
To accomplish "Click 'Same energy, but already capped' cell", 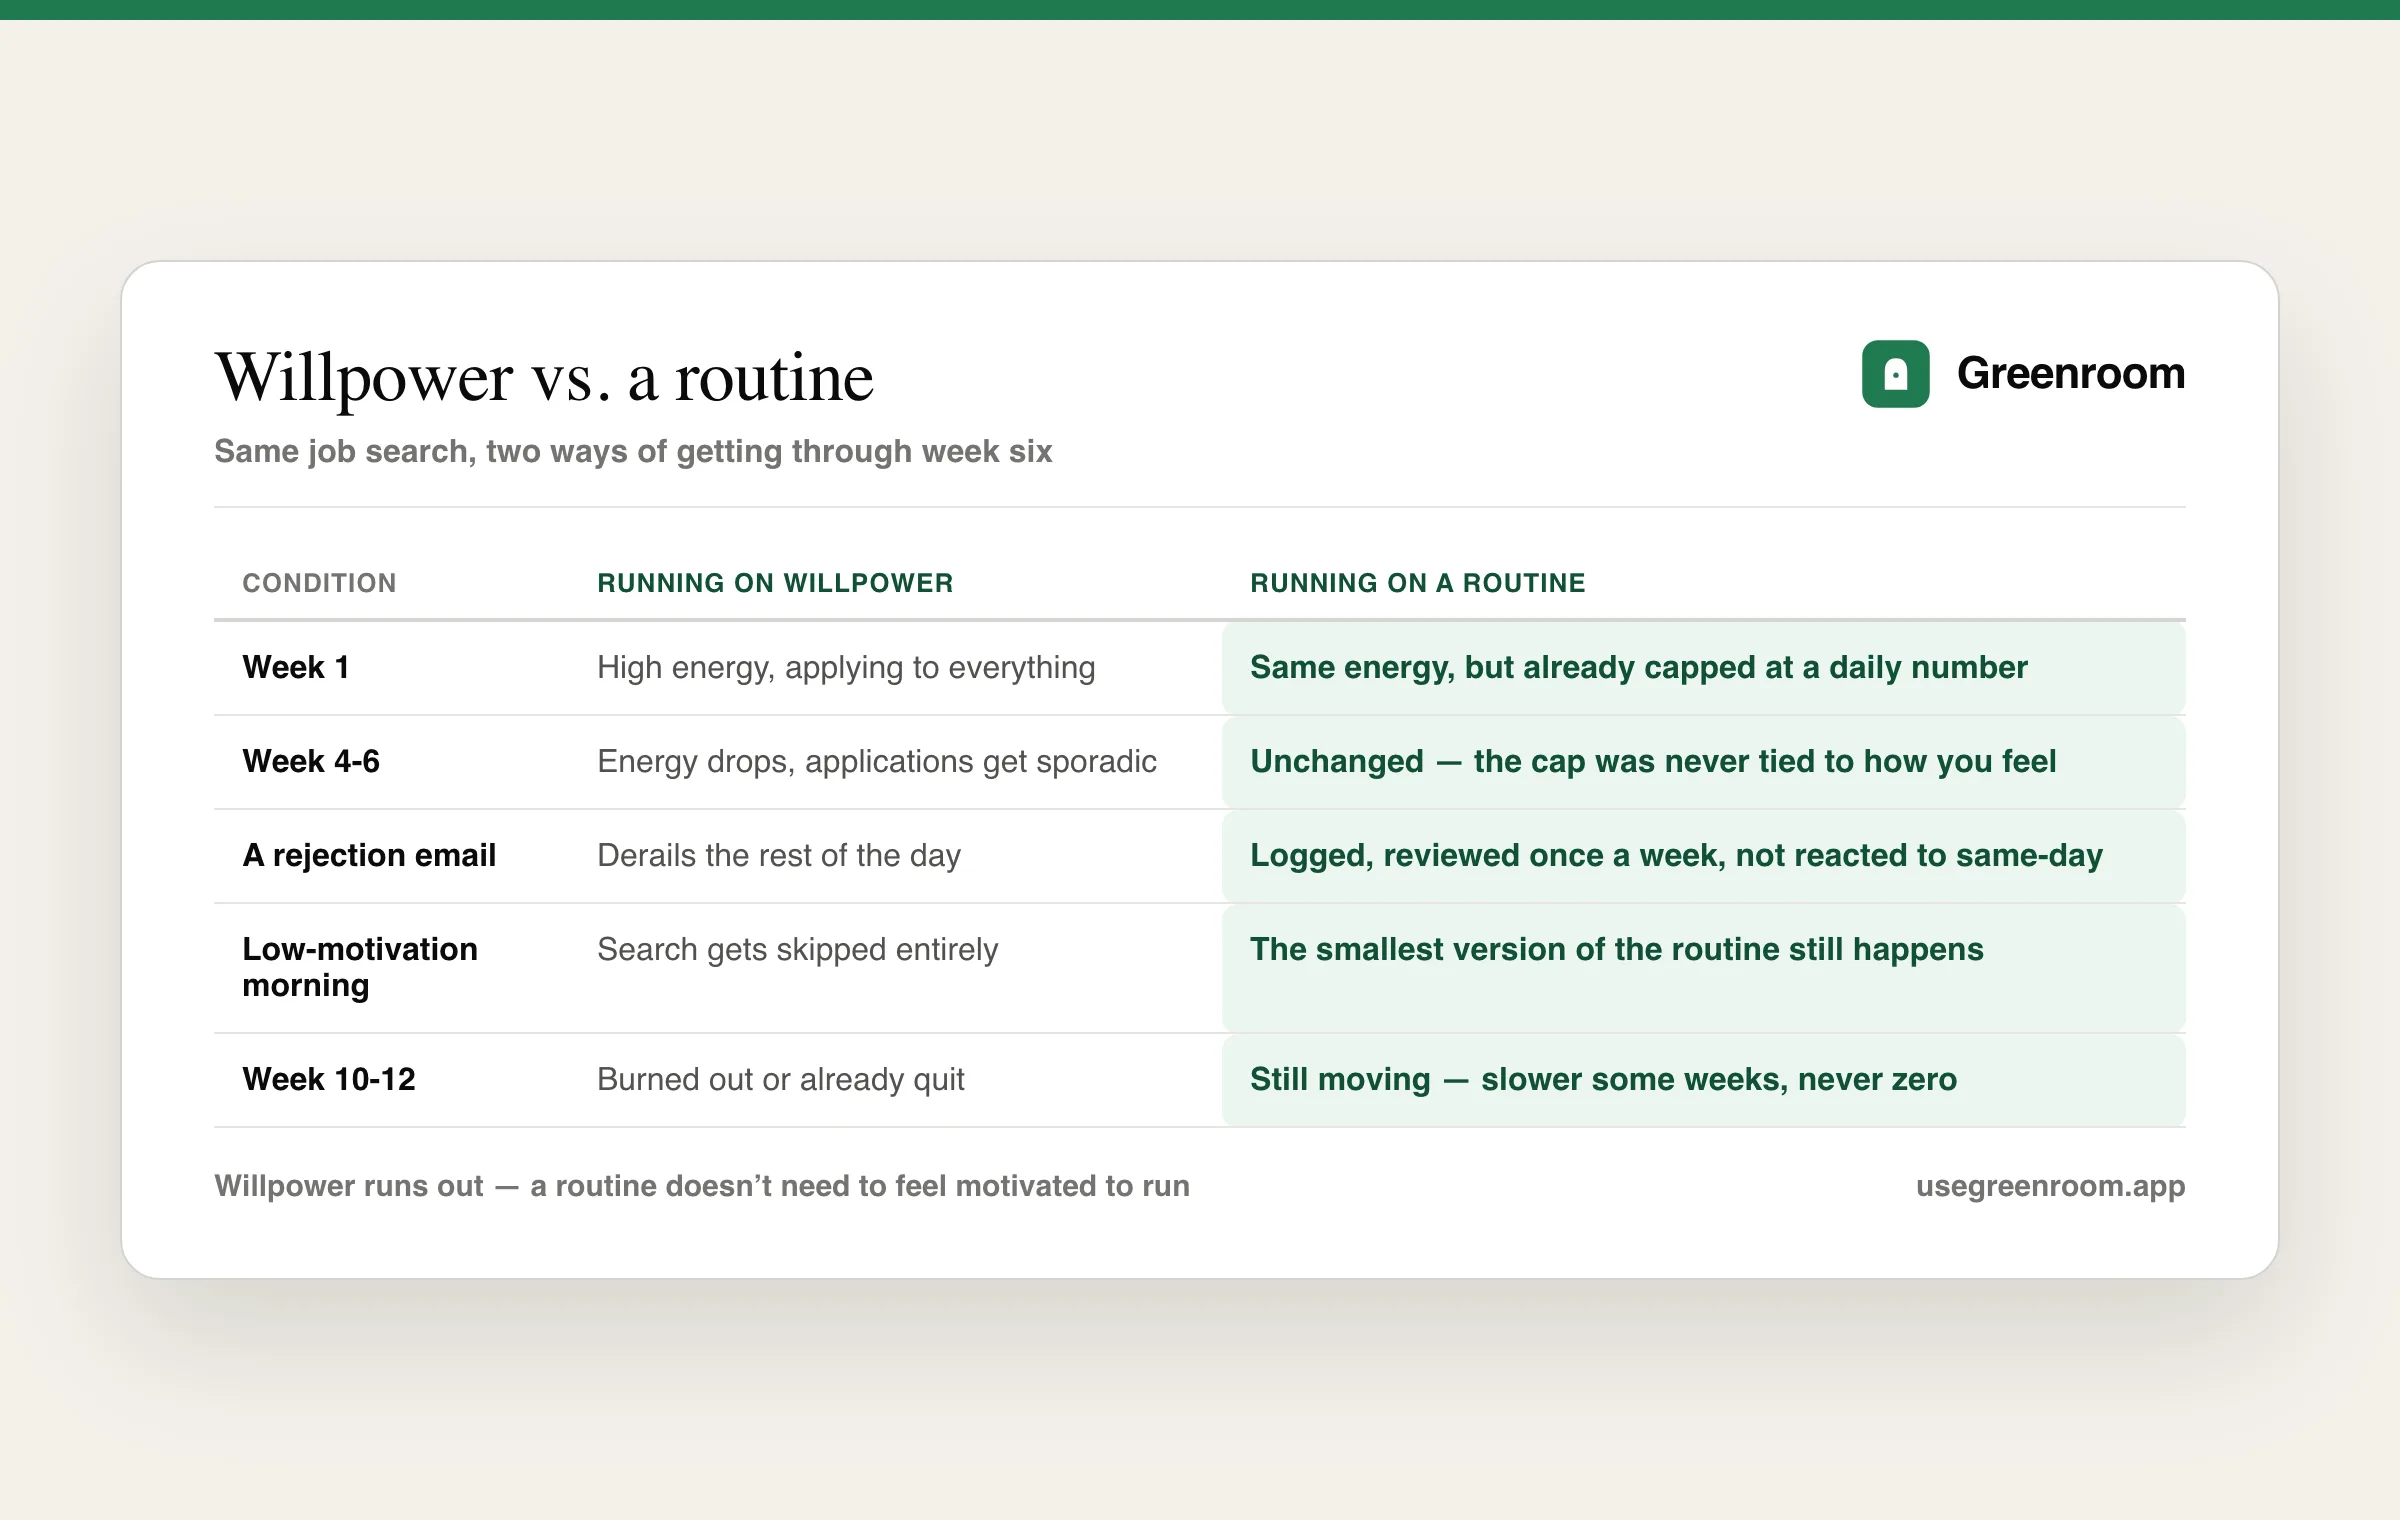I will (x=1703, y=667).
